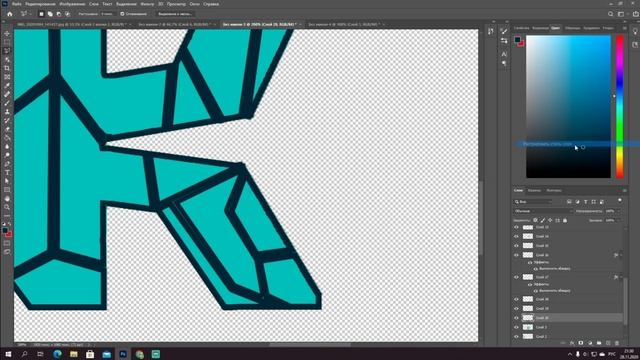Select the Lasso tool in the toolbar
Image resolution: width=640 pixels, height=360 pixels.
(x=7, y=51)
